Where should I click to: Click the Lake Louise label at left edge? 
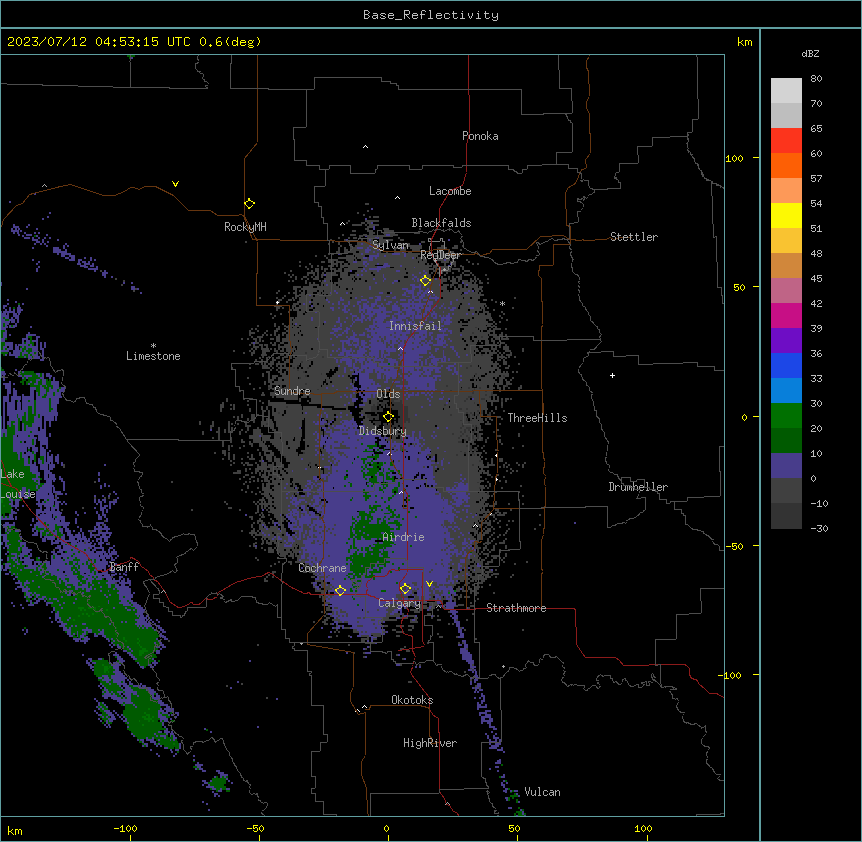[18, 484]
